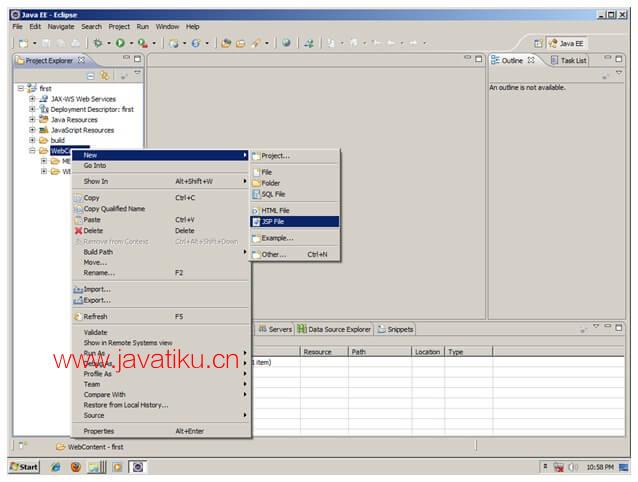
Task: Click the New wizard toolbar icon
Action: coord(24,43)
